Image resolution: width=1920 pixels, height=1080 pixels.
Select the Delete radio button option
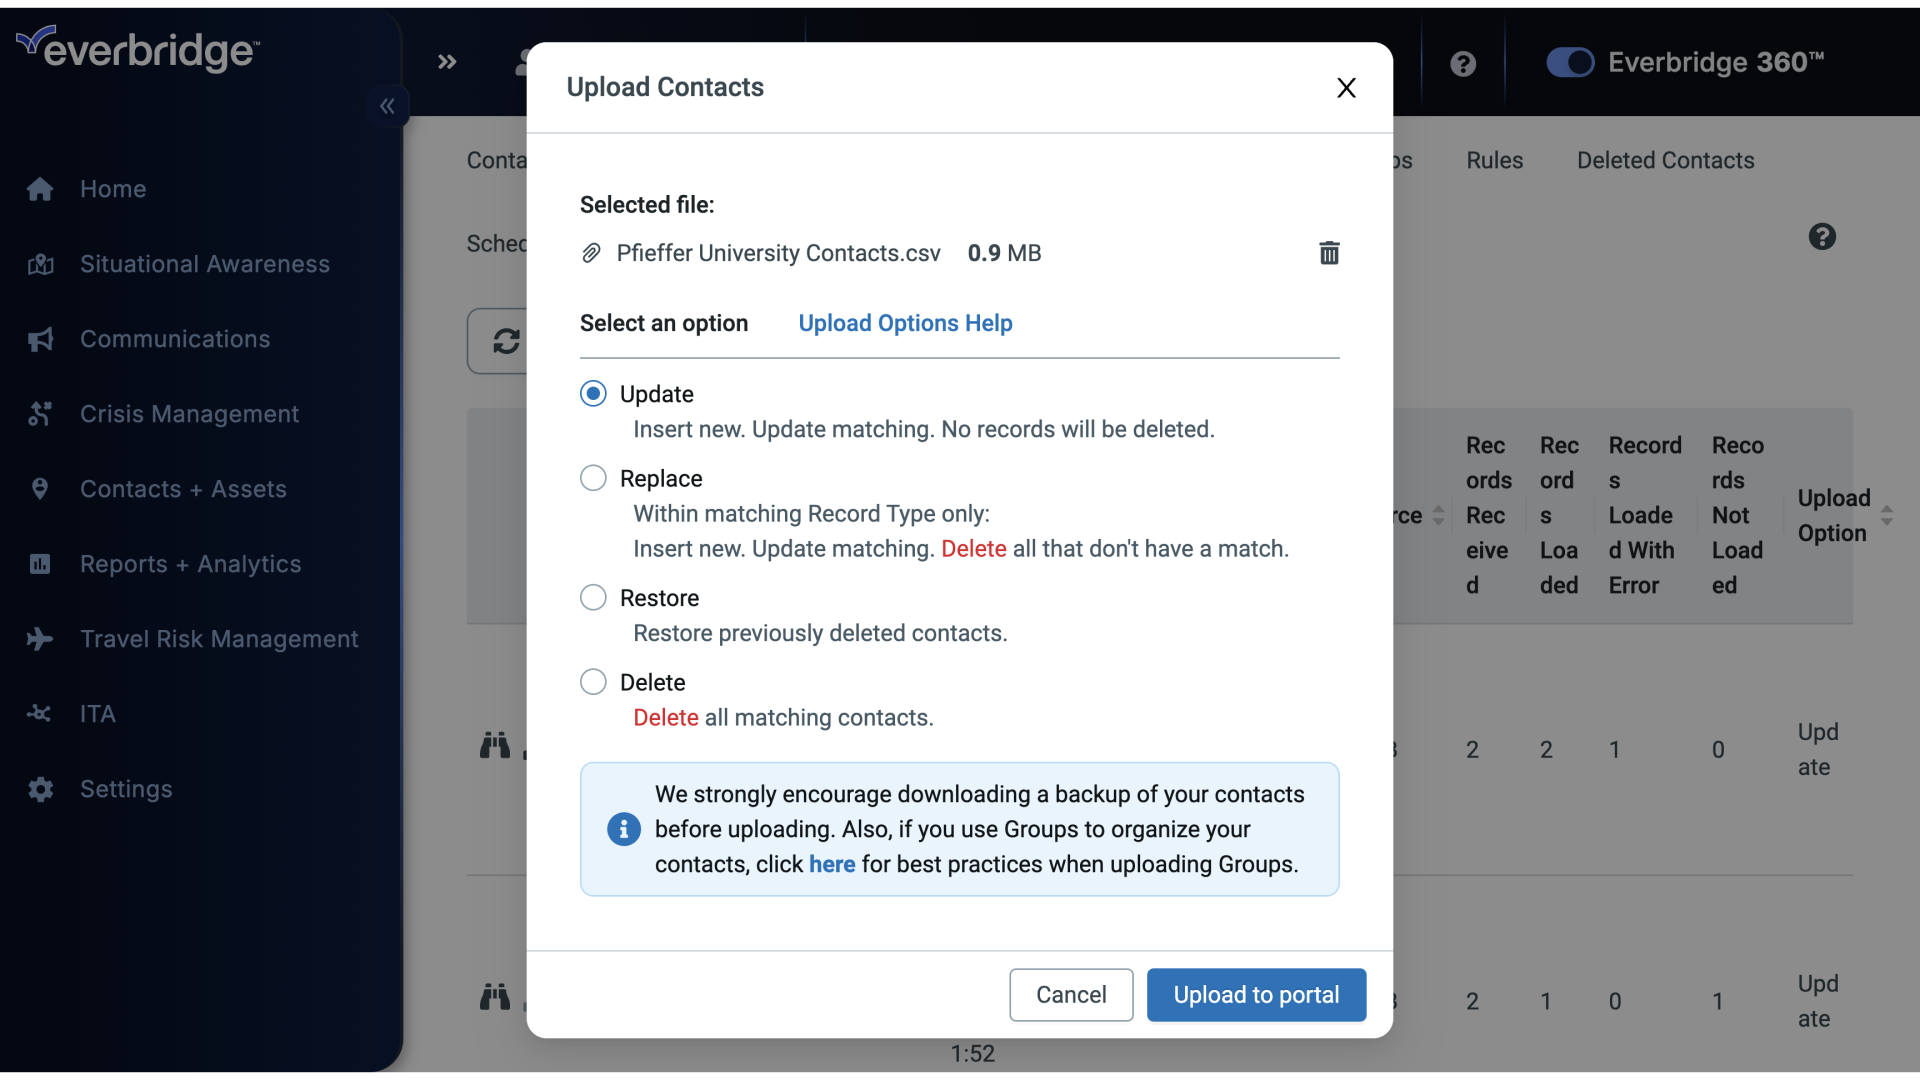[592, 682]
